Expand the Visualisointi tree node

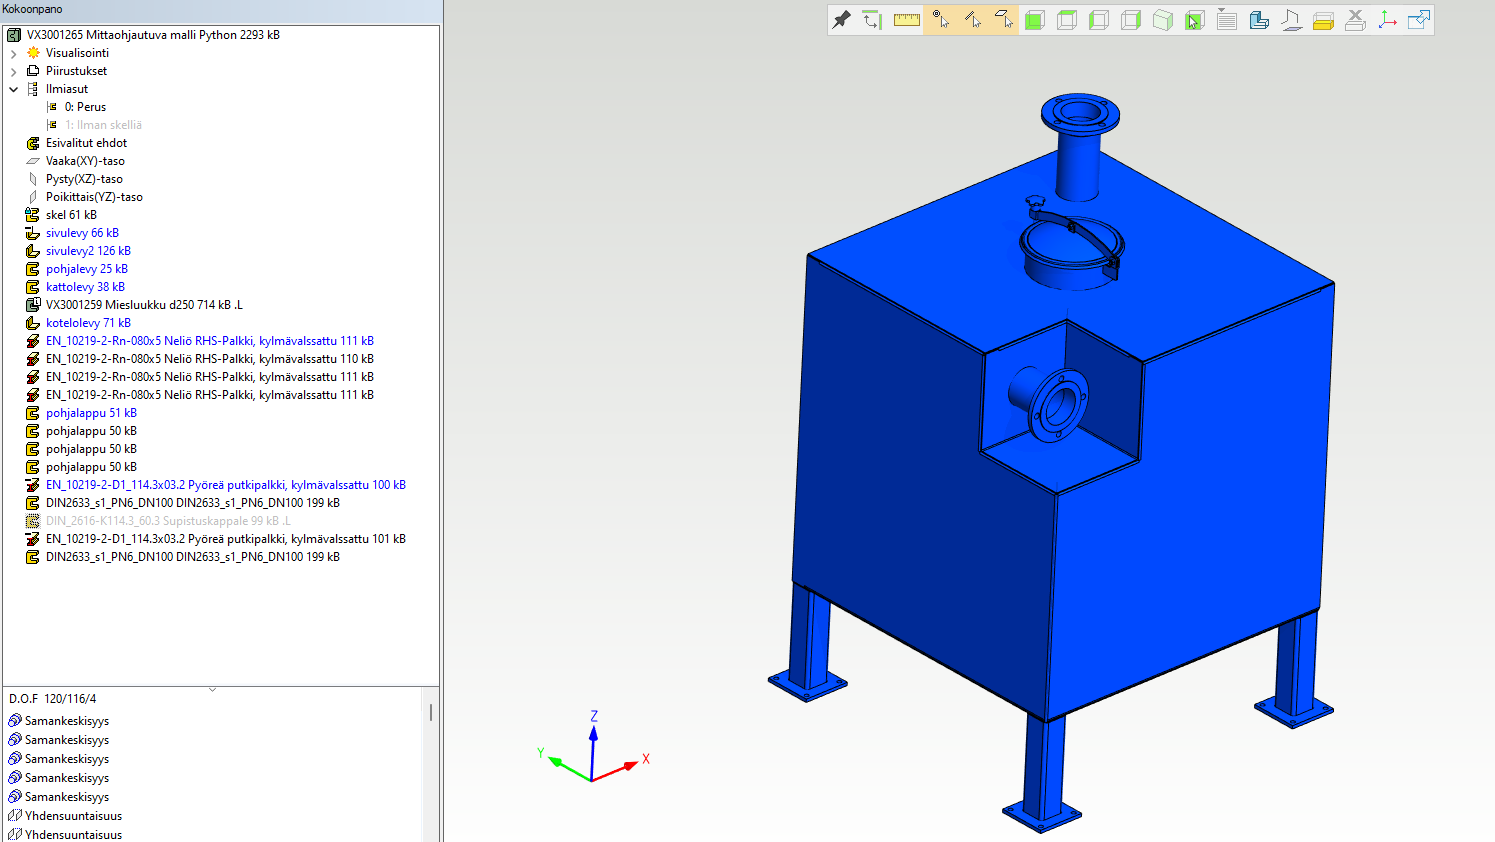(x=14, y=53)
